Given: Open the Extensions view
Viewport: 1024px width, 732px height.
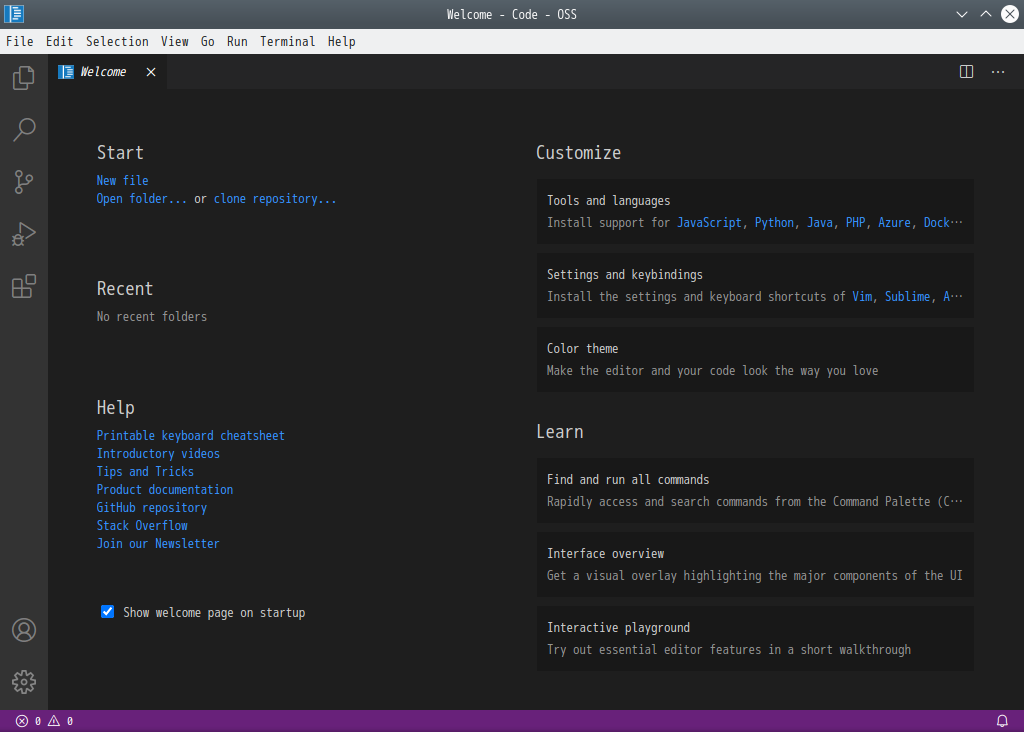Looking at the screenshot, I should [24, 286].
